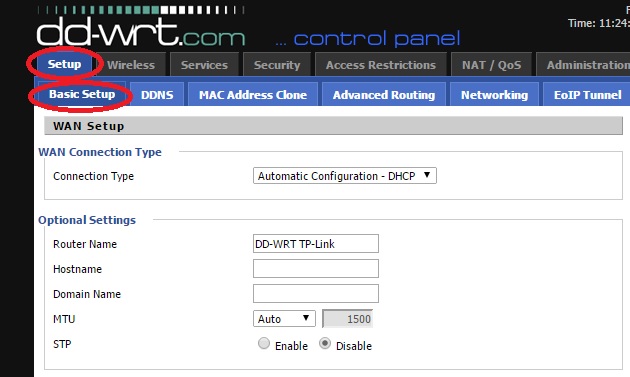Click the Time display in header
The height and width of the screenshot is (377, 630).
[x=599, y=23]
